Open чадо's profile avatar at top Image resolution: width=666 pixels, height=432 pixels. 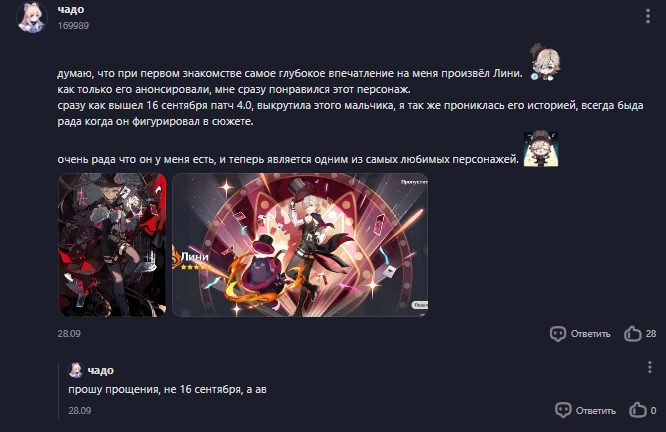point(32,17)
